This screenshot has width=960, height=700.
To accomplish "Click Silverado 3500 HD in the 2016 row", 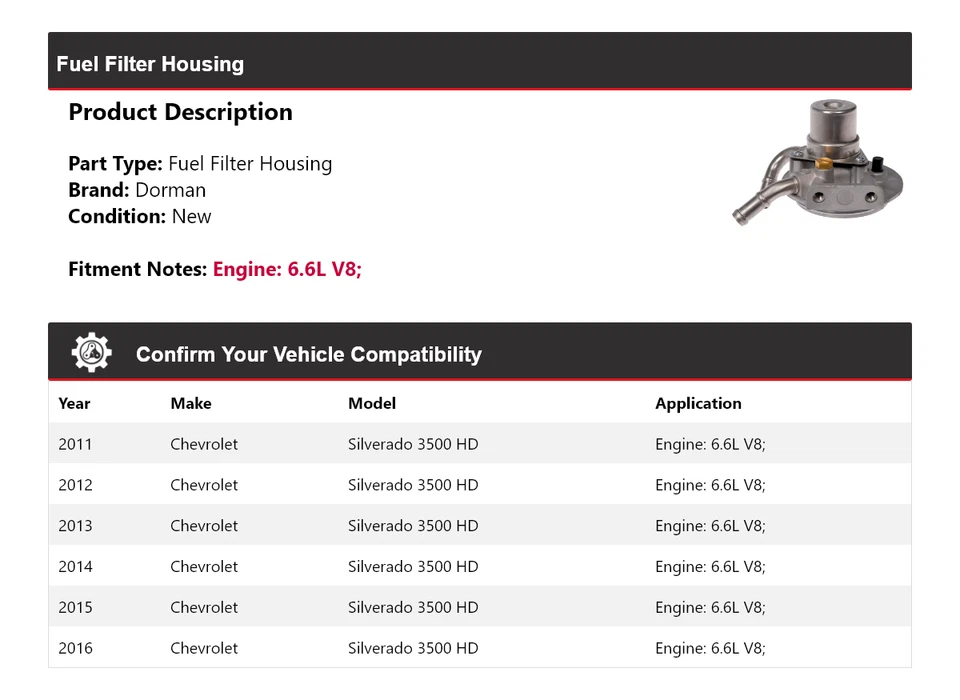I will [x=413, y=648].
